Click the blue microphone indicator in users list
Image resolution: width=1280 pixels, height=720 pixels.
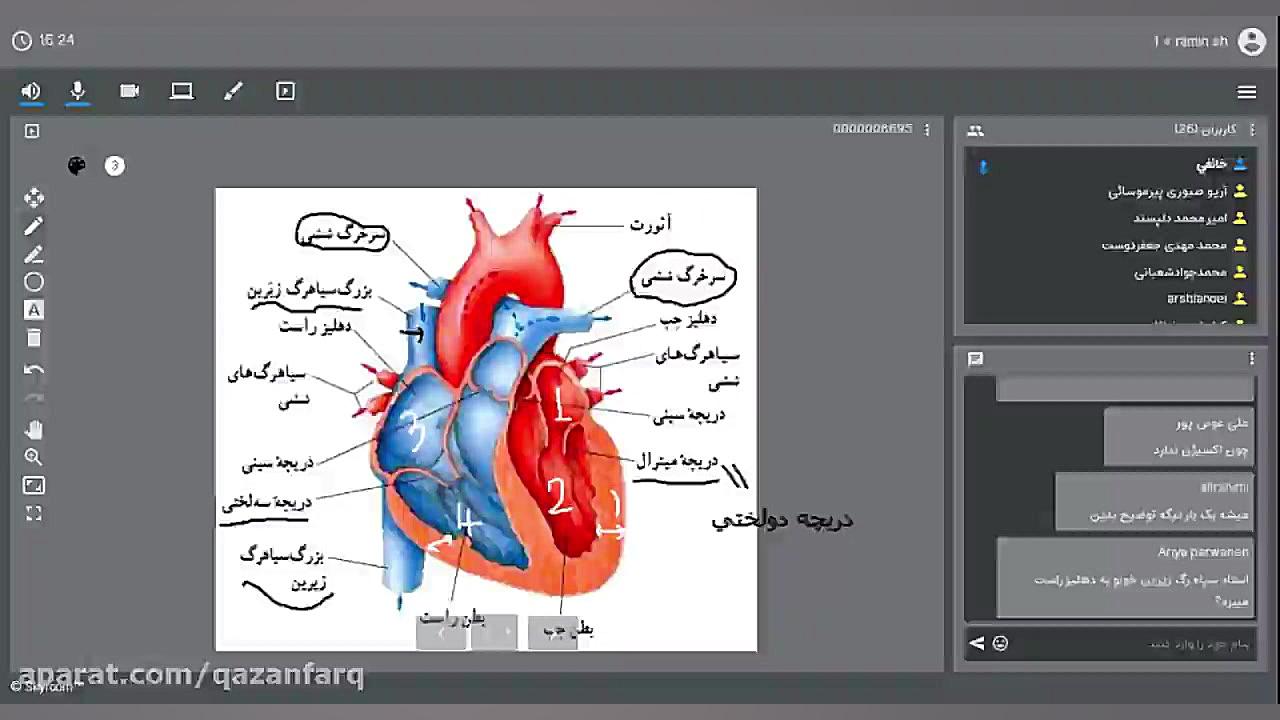pyautogui.click(x=983, y=167)
